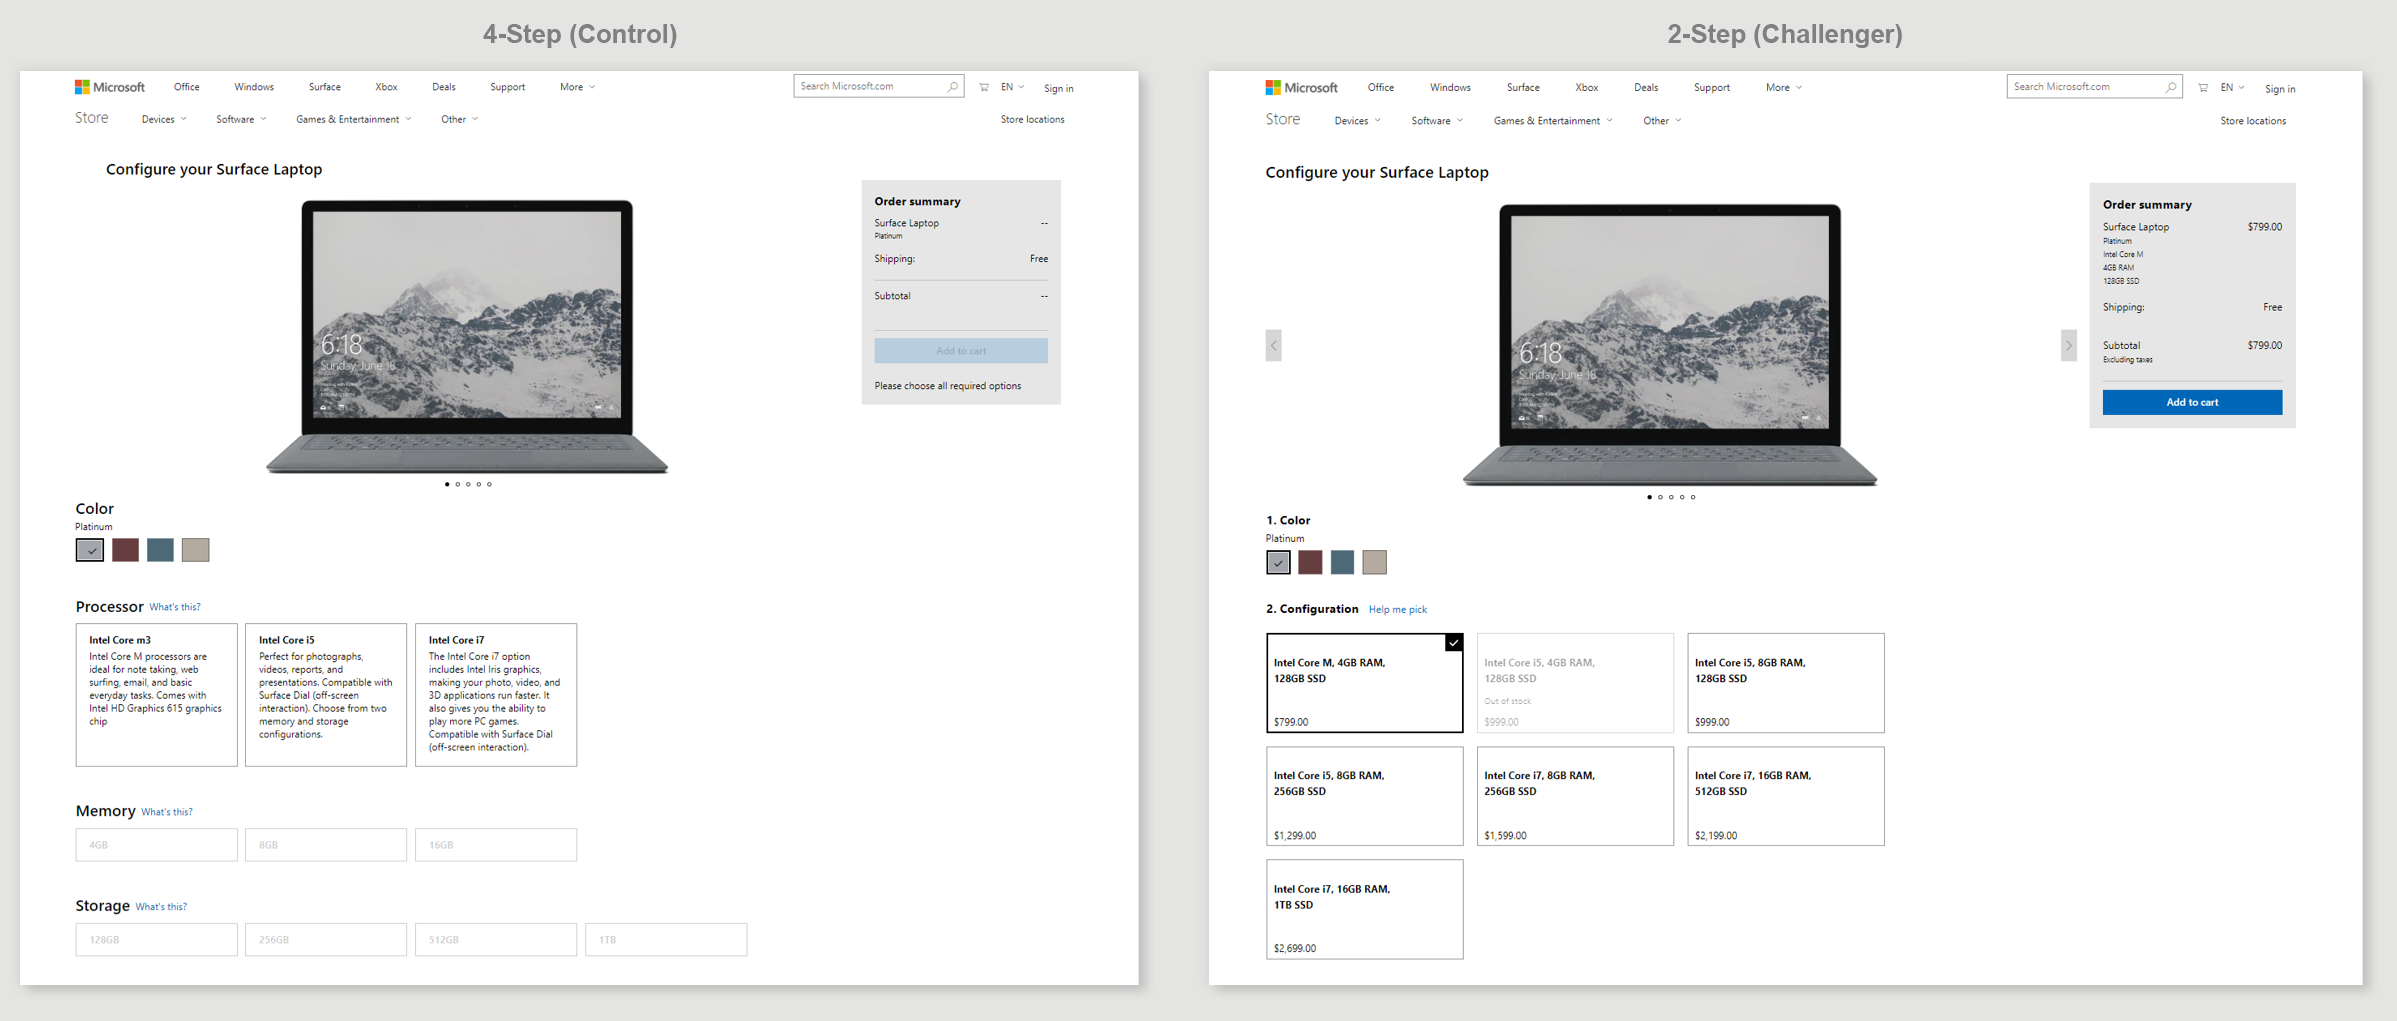Choose Intel Core i7, 16GB RAM, 512GB SSD configuration
Screen dimensions: 2397x1021
pyautogui.click(x=1786, y=796)
